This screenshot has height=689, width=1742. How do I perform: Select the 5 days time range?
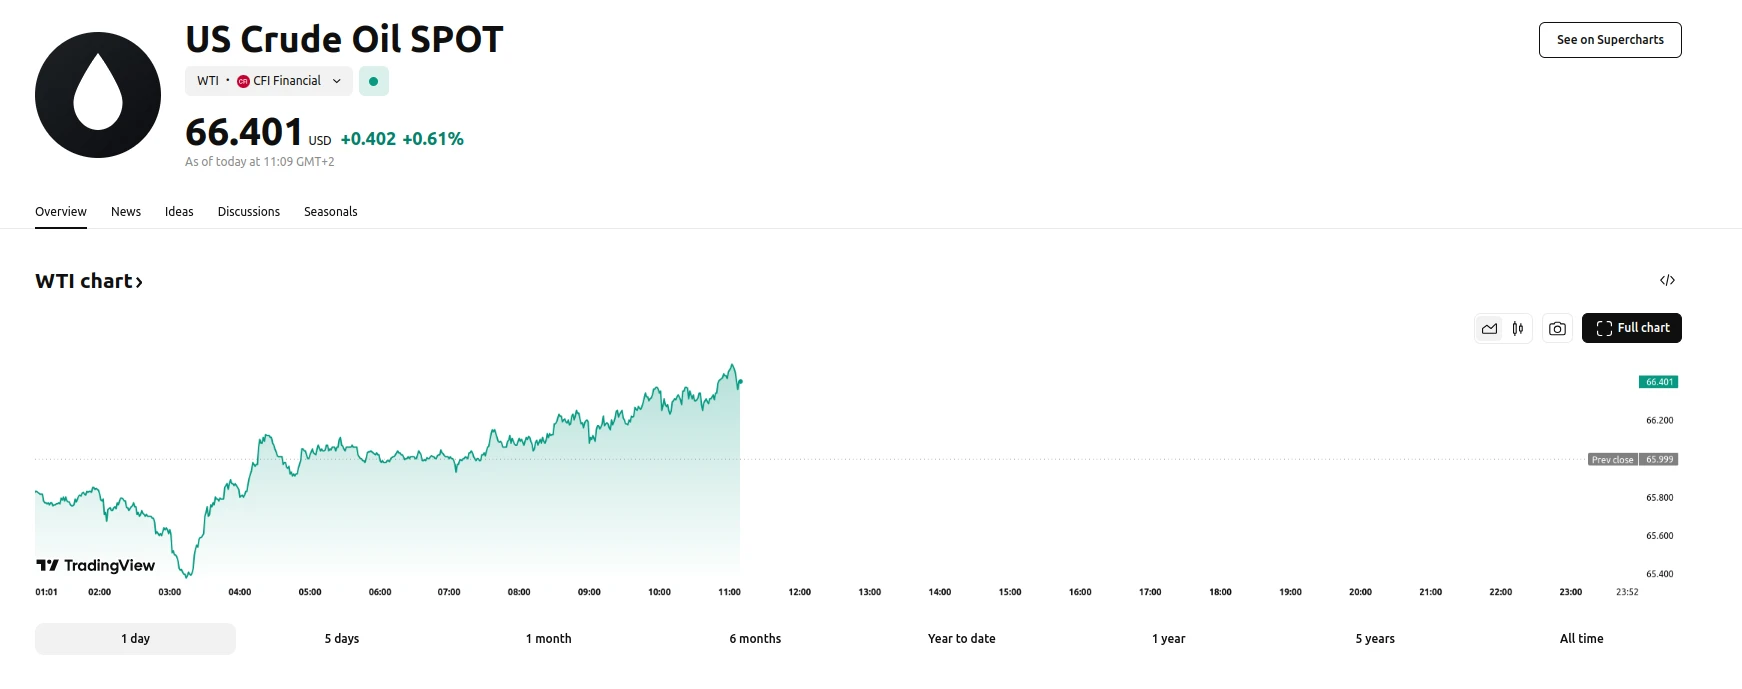[x=342, y=638]
